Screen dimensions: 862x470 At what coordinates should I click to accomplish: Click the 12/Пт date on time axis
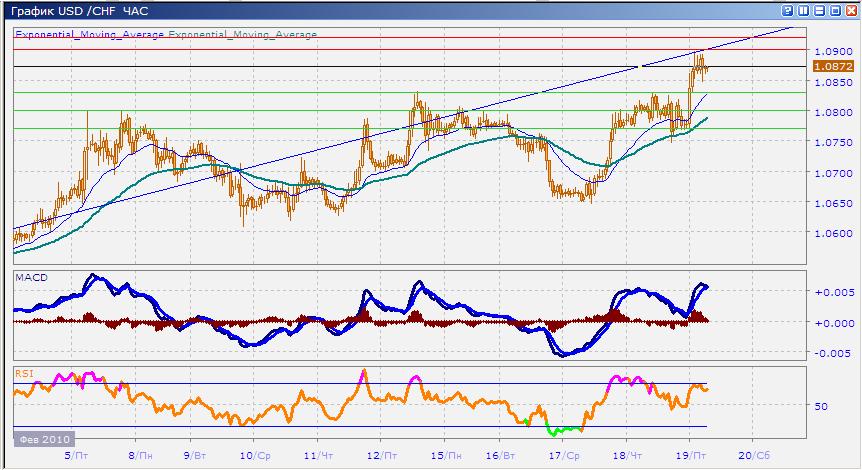pyautogui.click(x=379, y=453)
